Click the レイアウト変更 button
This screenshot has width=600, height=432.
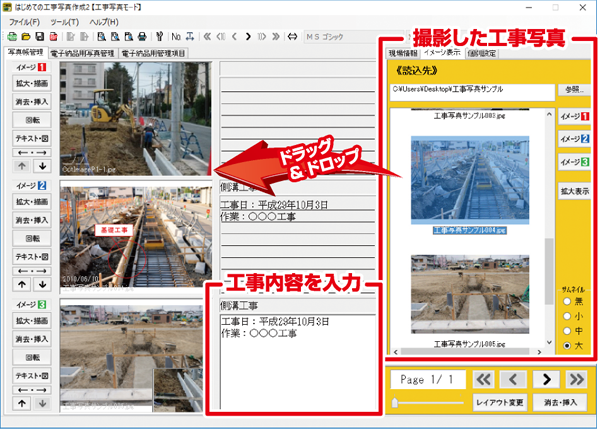(498, 402)
